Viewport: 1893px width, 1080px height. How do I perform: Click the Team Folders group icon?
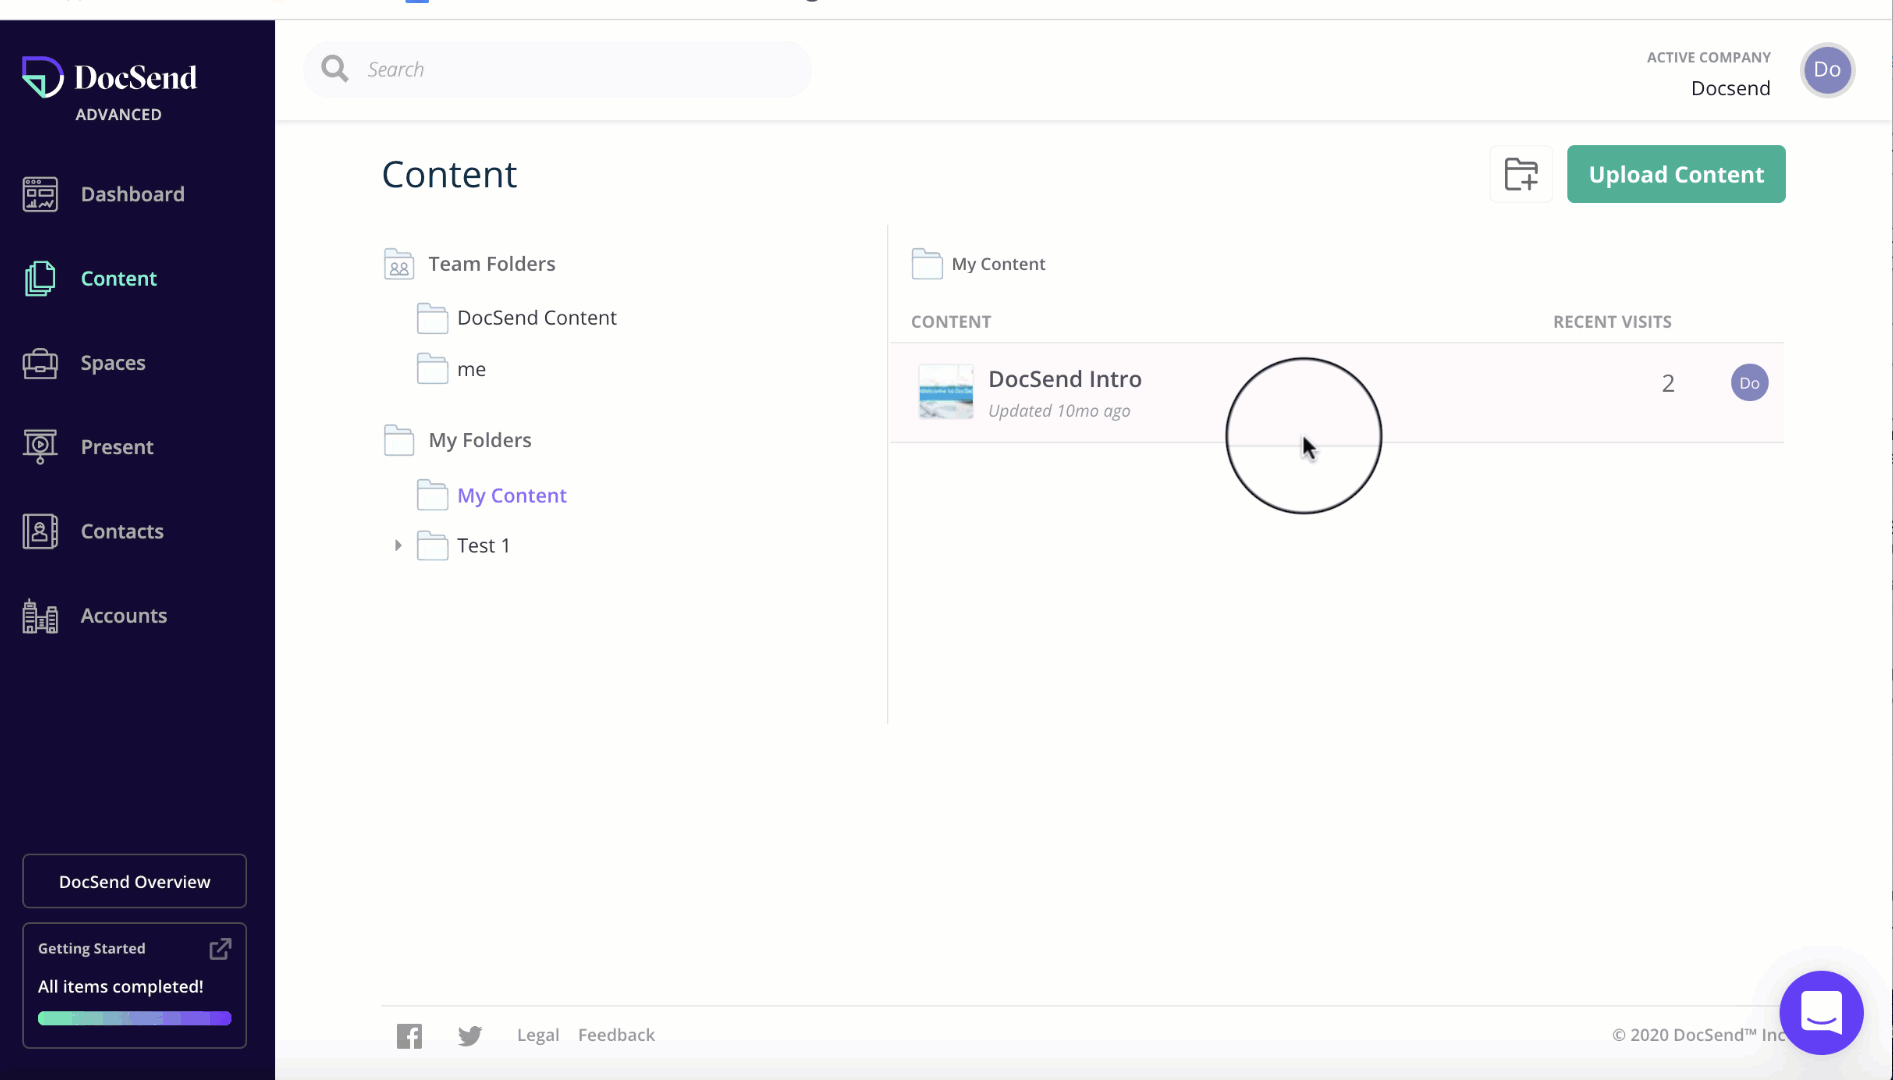(399, 264)
